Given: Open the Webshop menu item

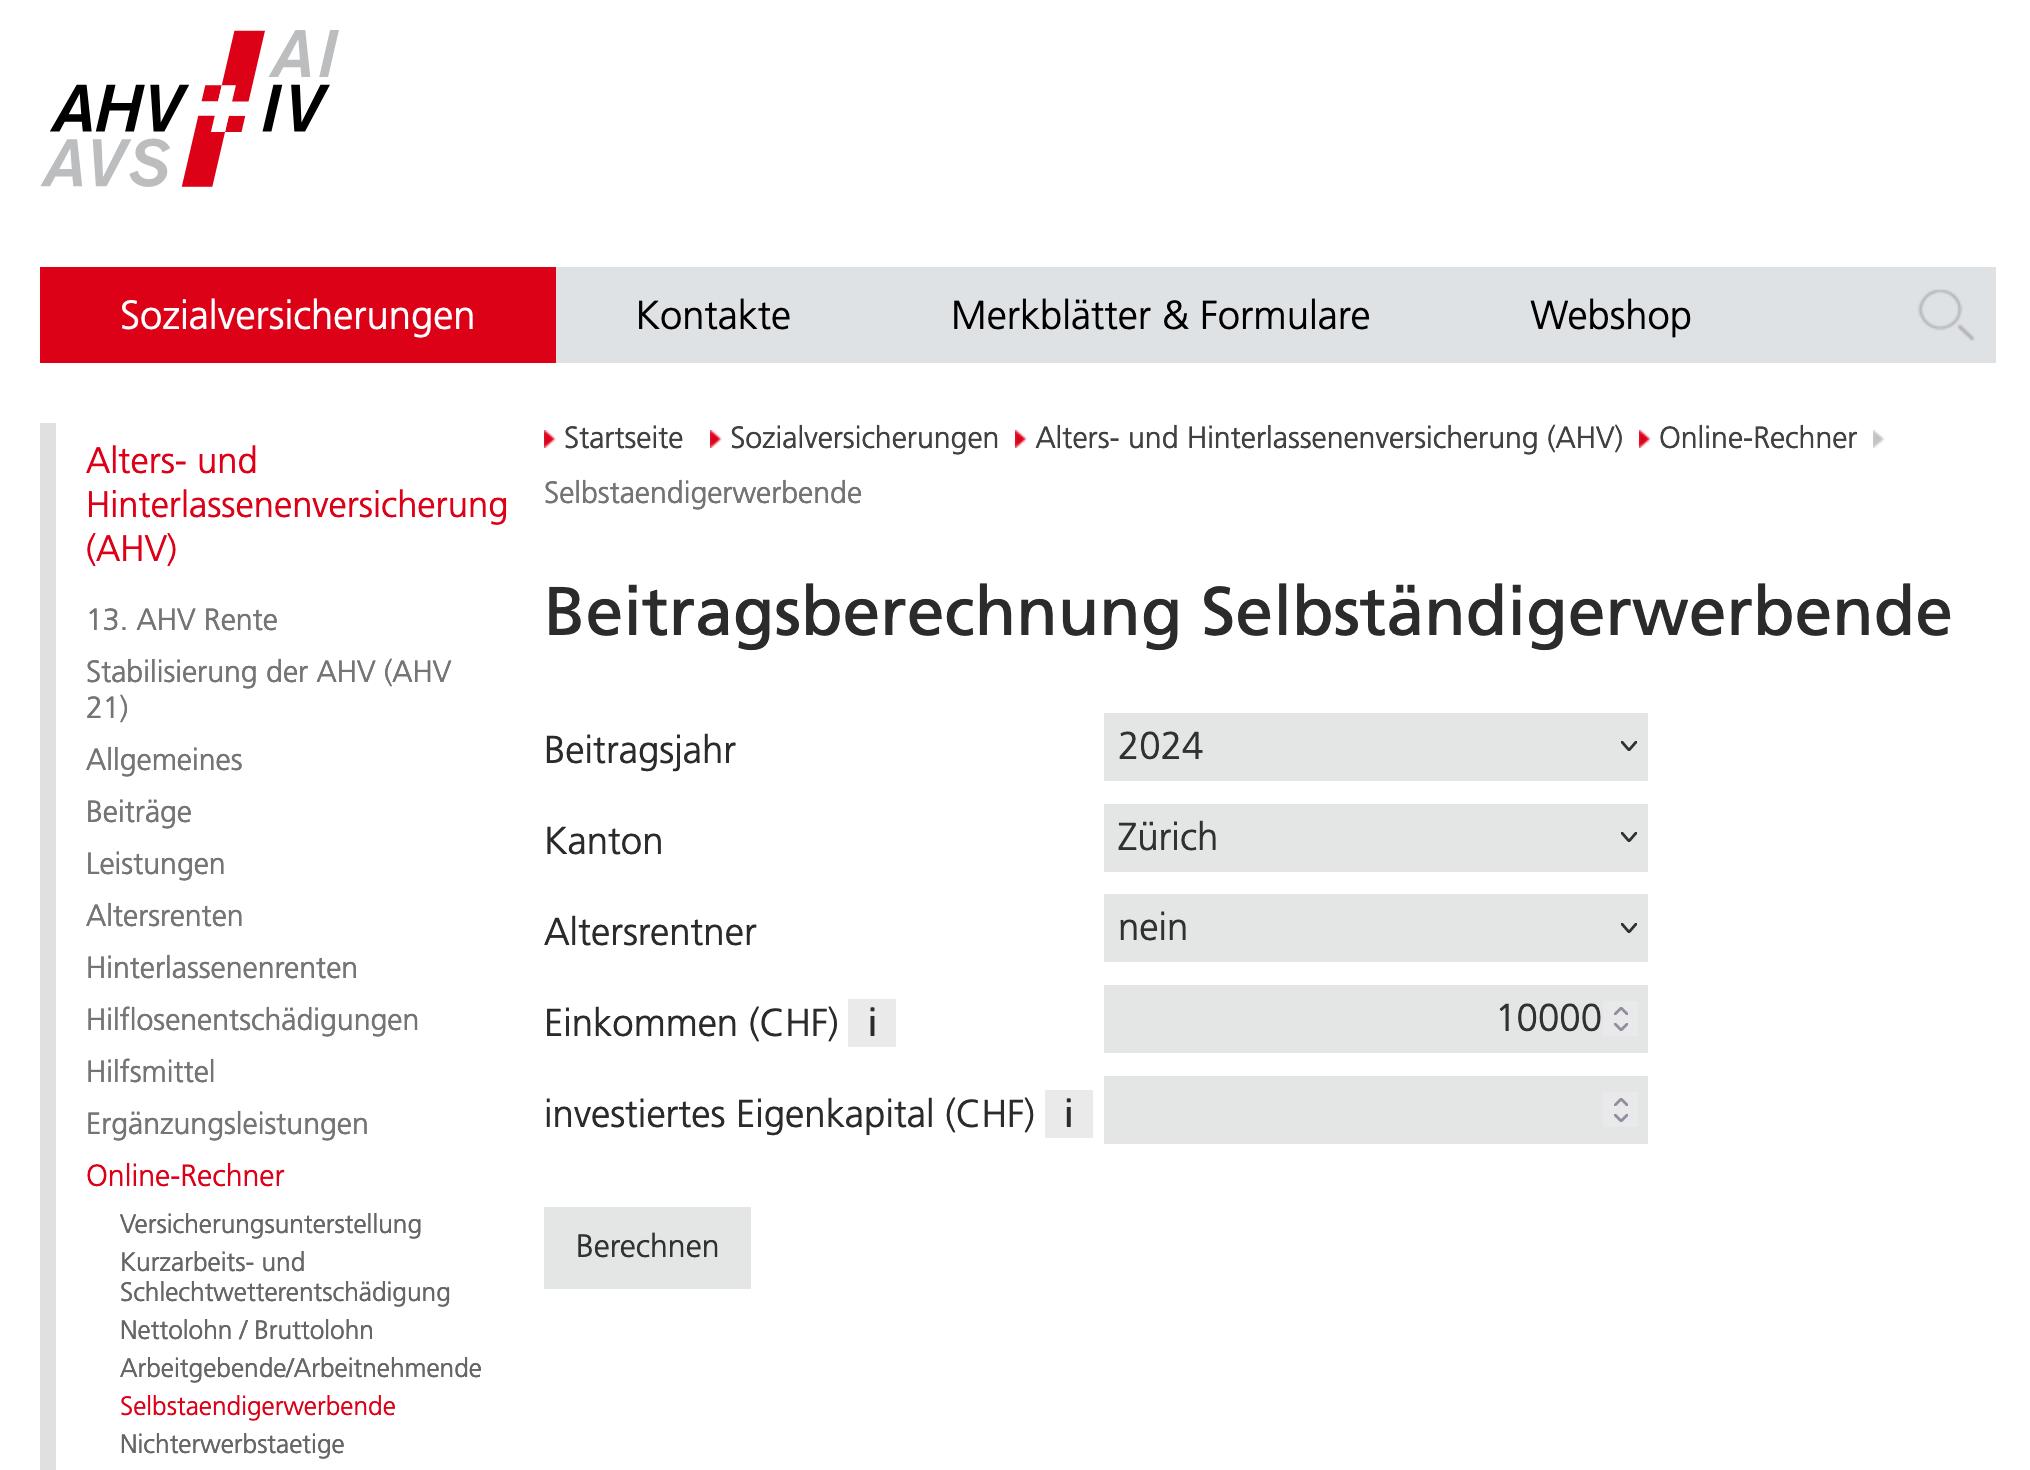Looking at the screenshot, I should pyautogui.click(x=1610, y=315).
